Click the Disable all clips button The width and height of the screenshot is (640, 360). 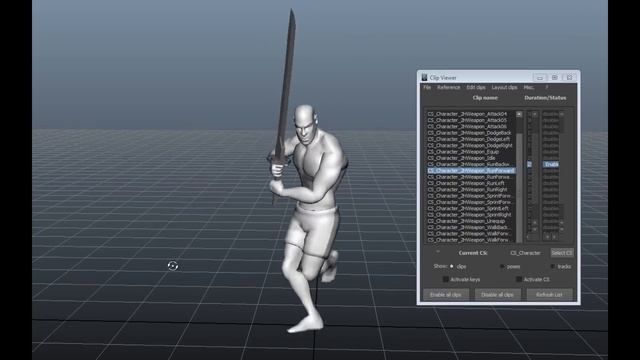tap(498, 294)
